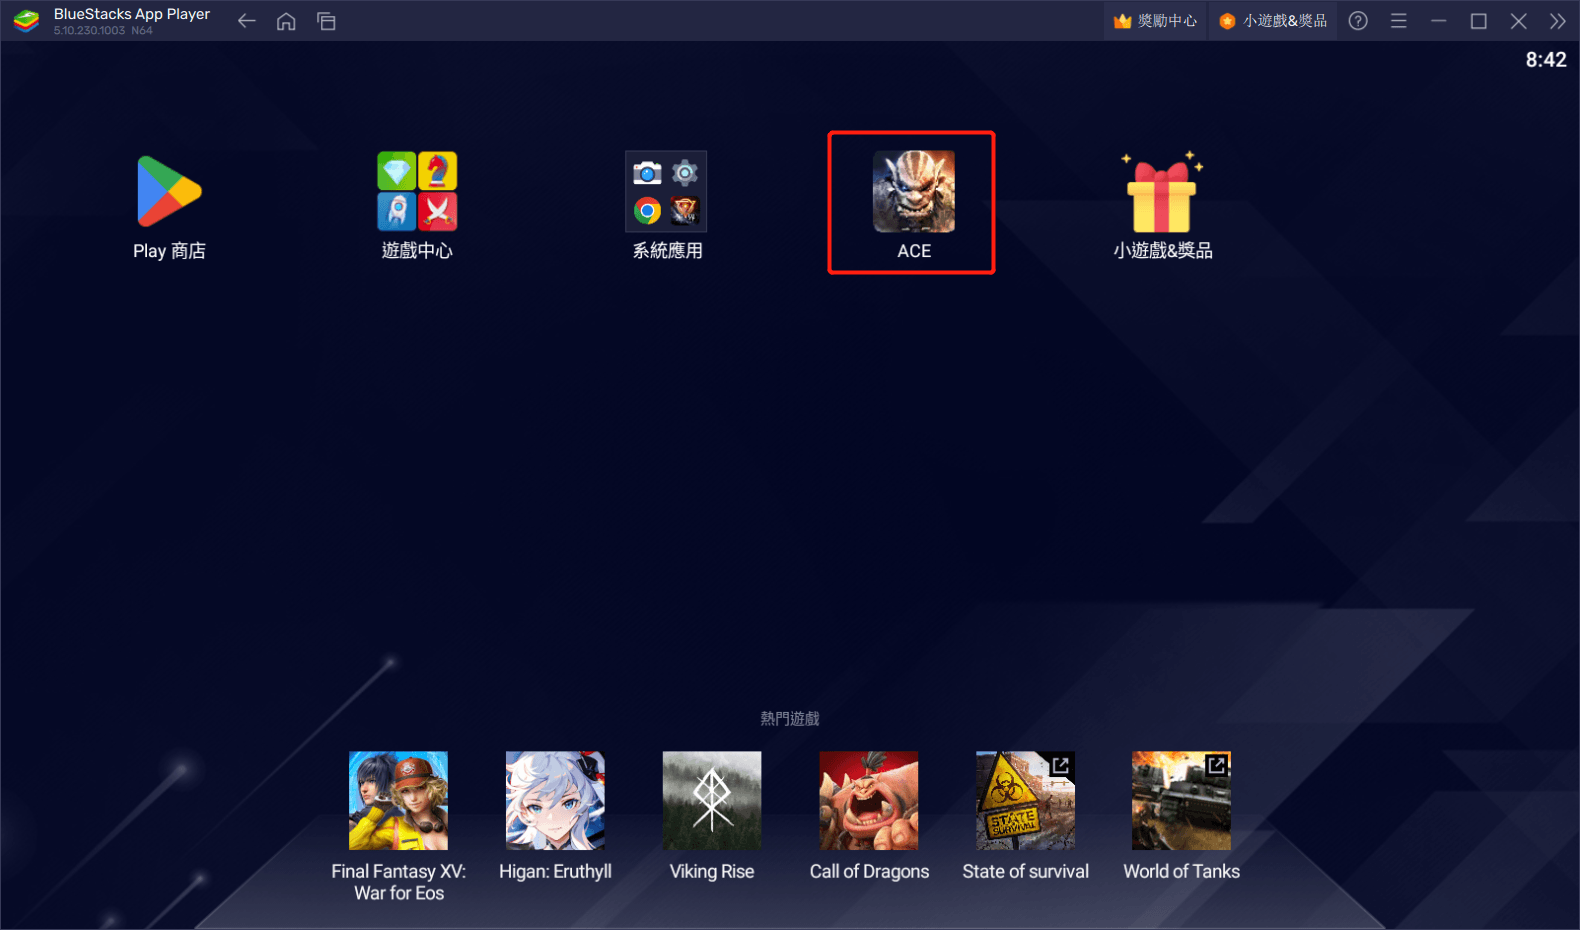Open the 遊戲中心 game center icon
The width and height of the screenshot is (1580, 930).
coord(417,191)
